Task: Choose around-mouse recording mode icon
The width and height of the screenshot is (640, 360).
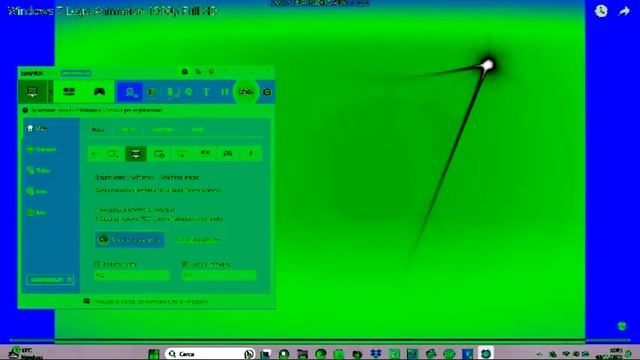Action: click(x=182, y=153)
